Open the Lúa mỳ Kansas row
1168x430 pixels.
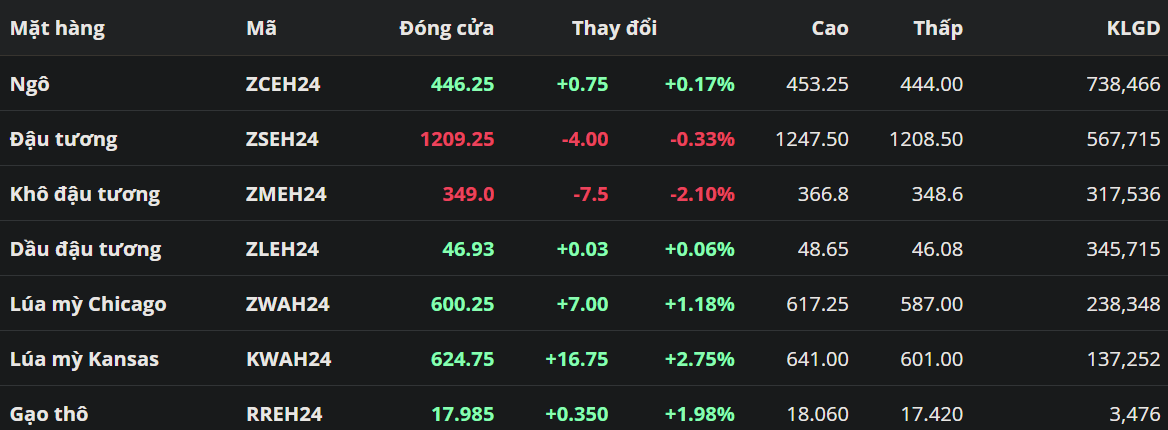click(x=84, y=359)
